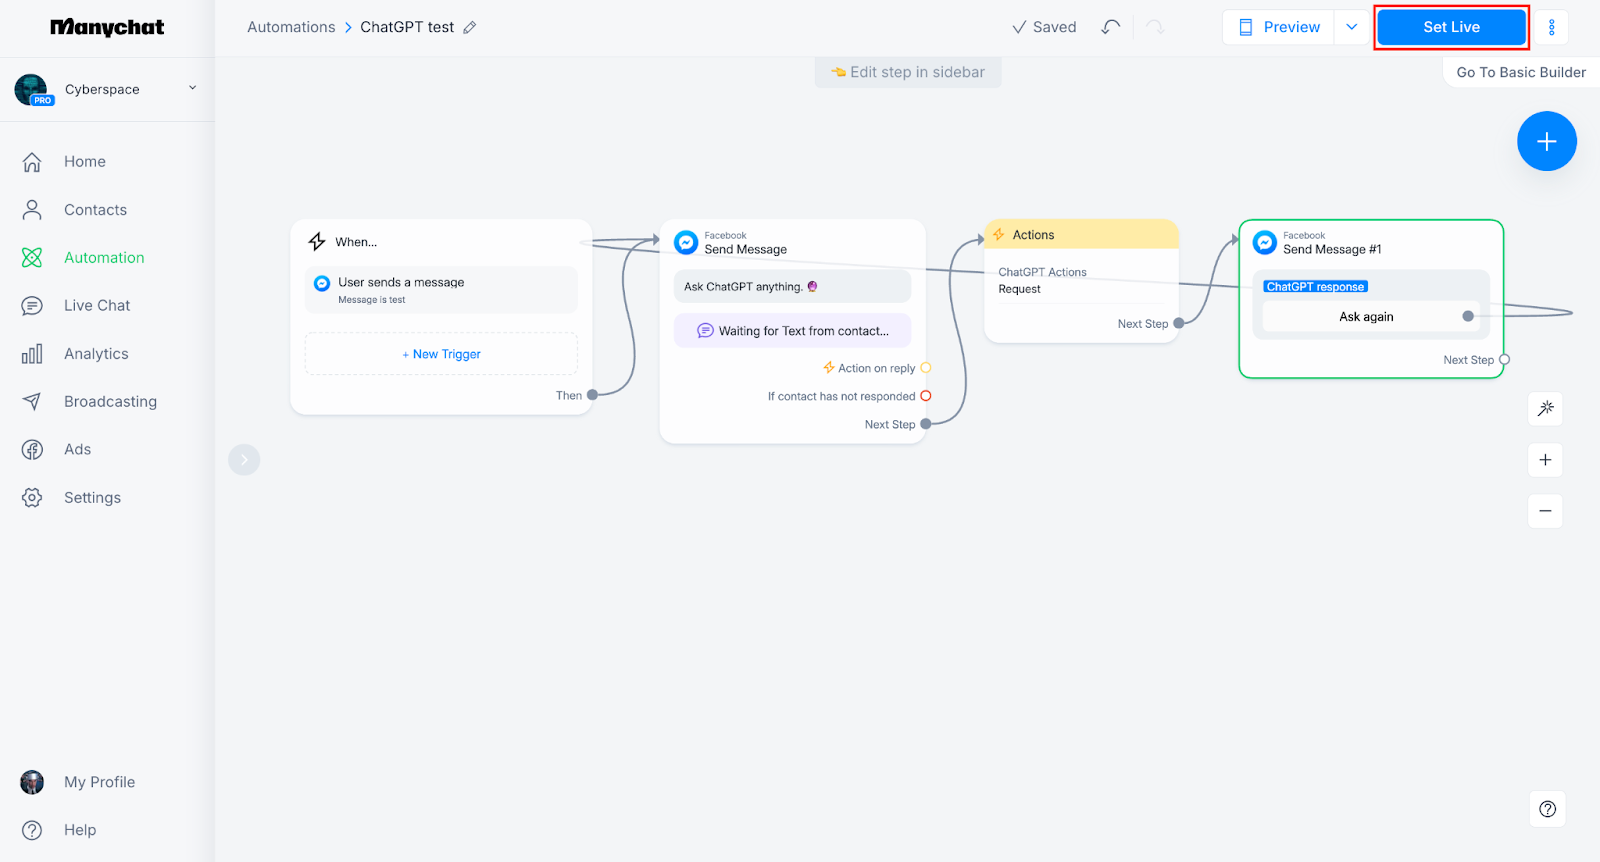The image size is (1600, 862).
Task: Open the Live Chat bubble icon
Action: (32, 305)
